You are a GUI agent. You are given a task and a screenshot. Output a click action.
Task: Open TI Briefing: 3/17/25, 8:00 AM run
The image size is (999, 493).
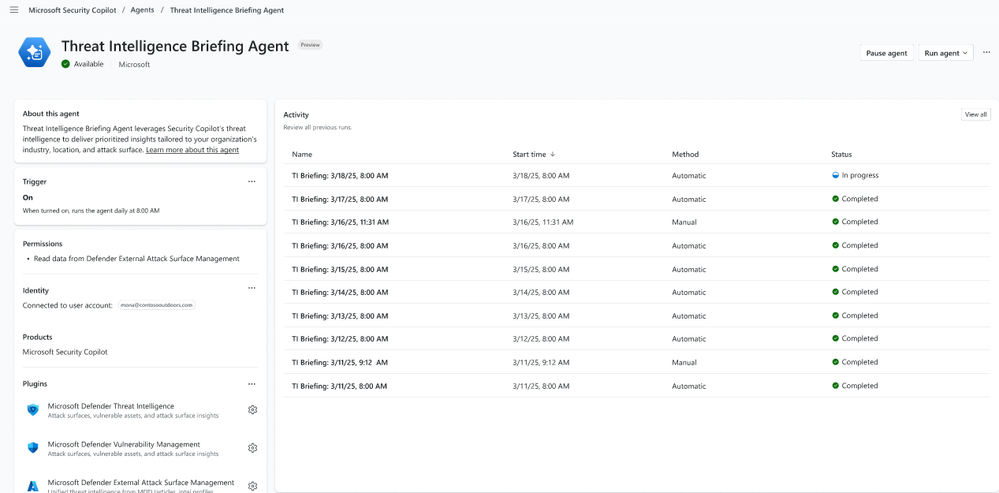coord(340,199)
